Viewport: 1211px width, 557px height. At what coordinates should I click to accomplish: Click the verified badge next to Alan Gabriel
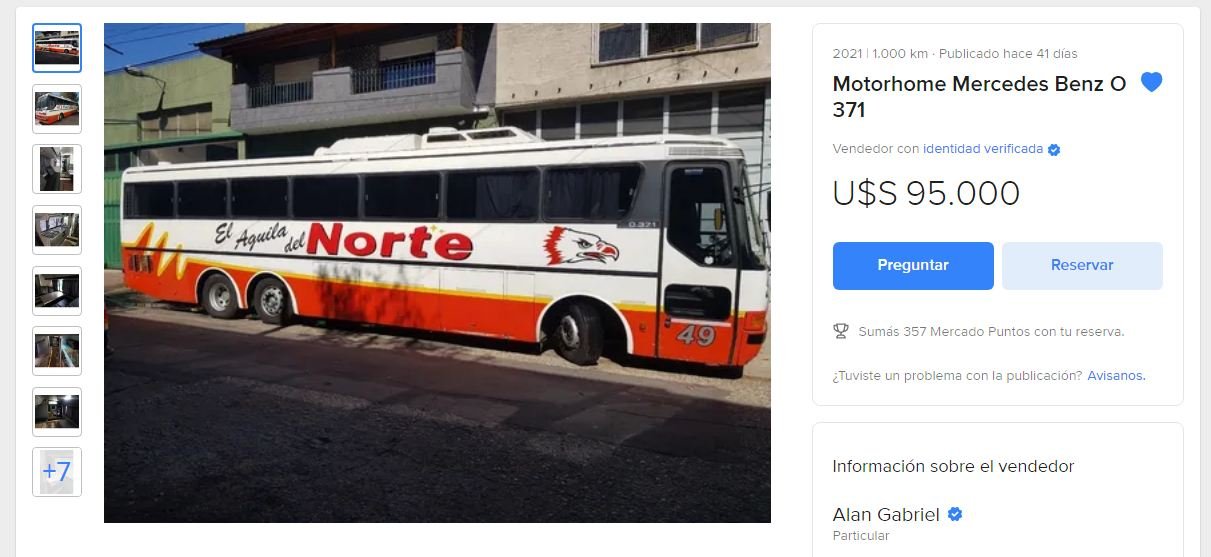click(x=955, y=514)
